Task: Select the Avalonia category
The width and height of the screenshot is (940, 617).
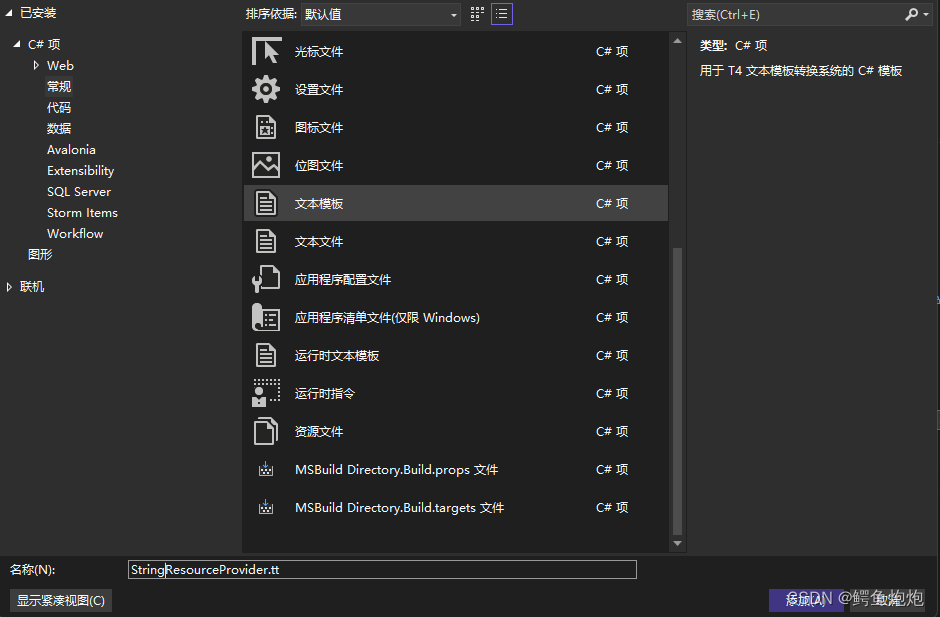Action: pos(71,149)
